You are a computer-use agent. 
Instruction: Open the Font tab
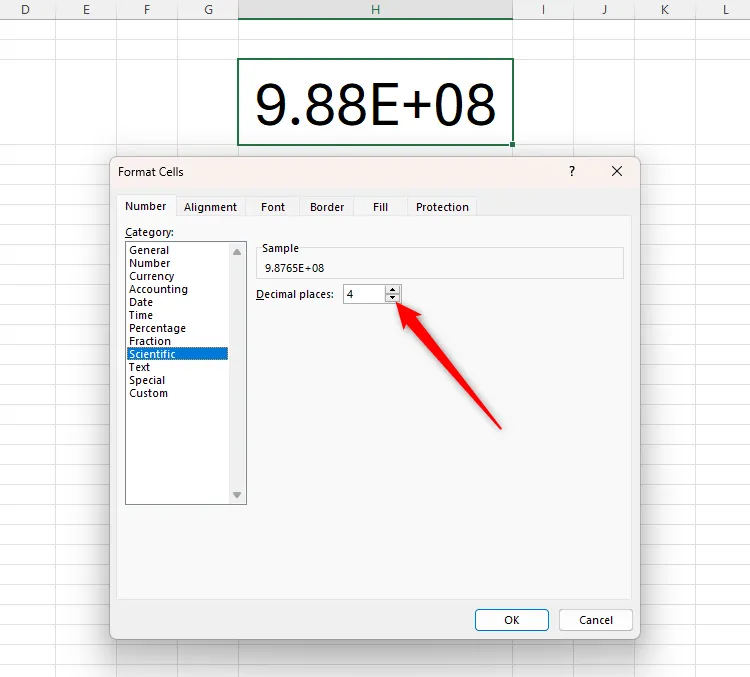(x=273, y=207)
